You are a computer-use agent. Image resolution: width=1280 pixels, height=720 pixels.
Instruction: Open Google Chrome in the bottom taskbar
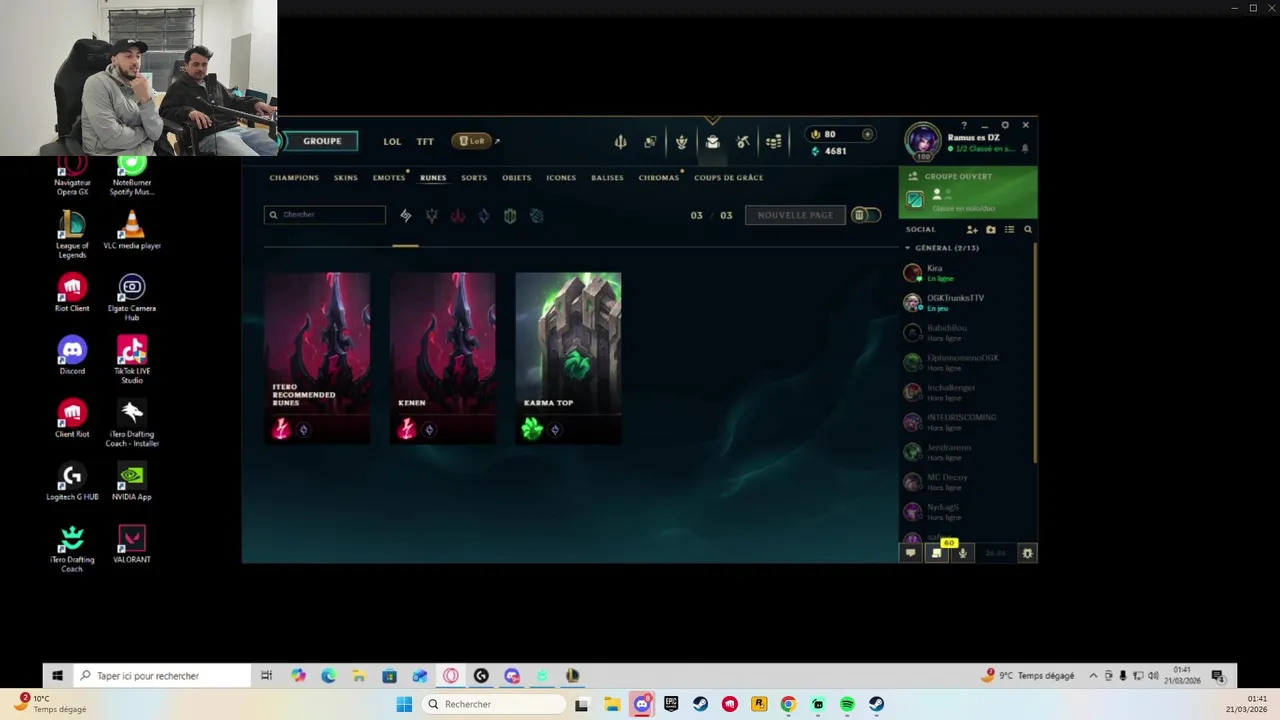788,704
